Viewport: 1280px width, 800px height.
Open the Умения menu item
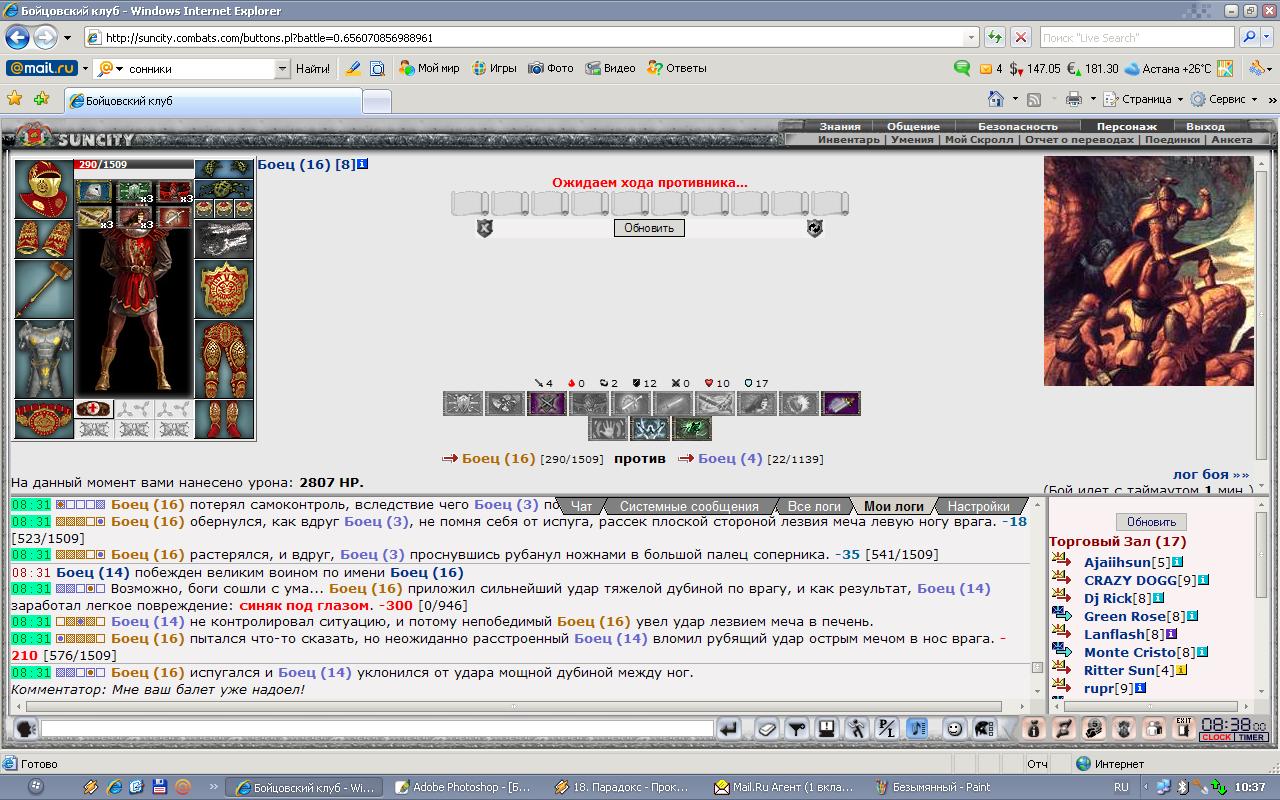(x=912, y=140)
